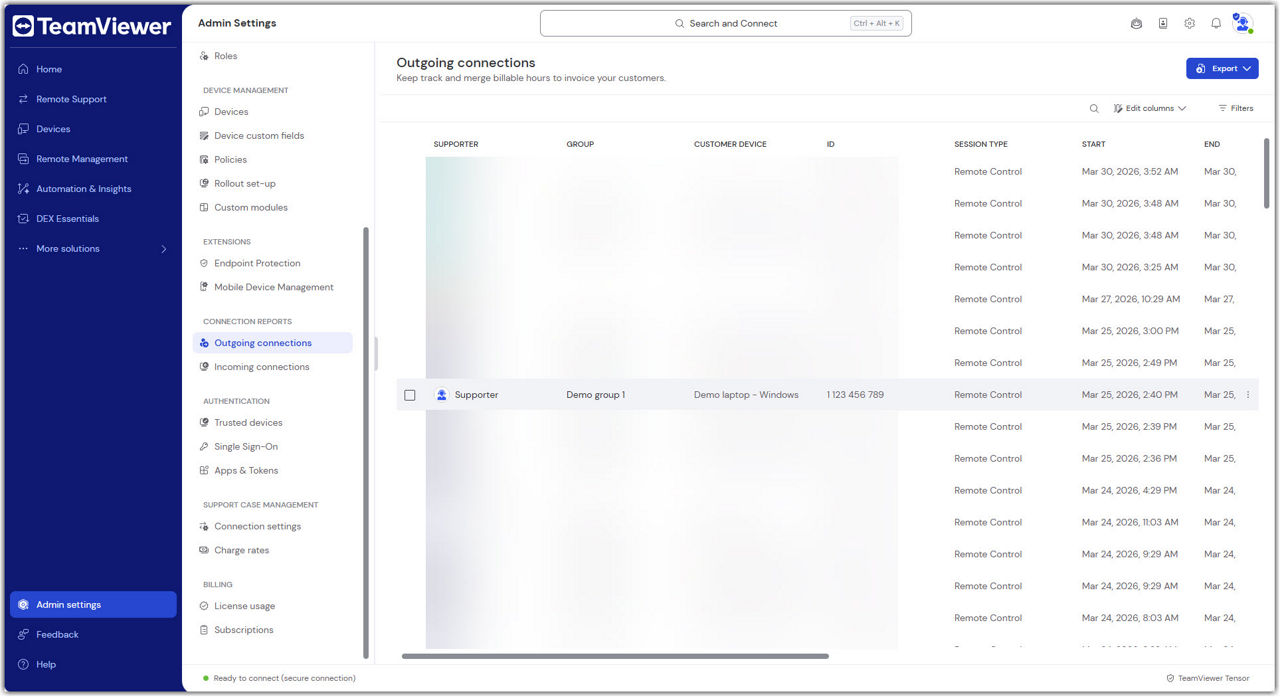
Task: Click the Supporter avatar icon in the row
Action: pos(442,395)
